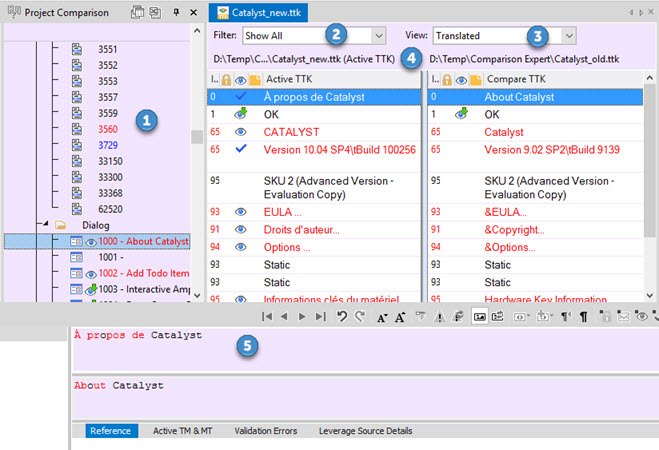
Task: Click the checkmark on À propos de Catalyst row
Action: click(x=241, y=96)
